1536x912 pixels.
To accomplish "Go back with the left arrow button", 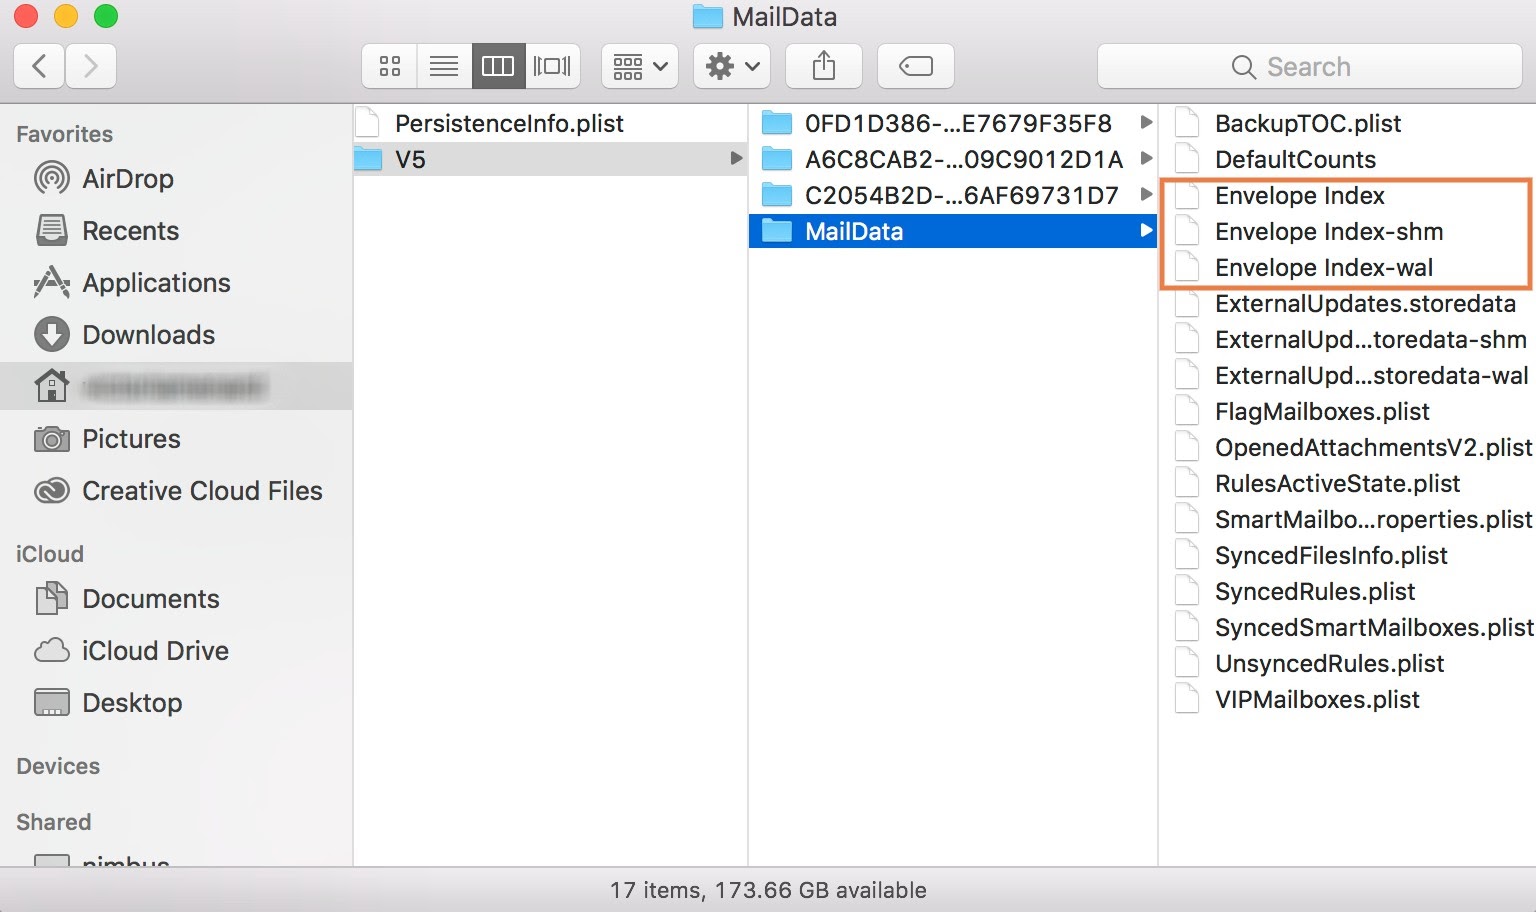I will click(39, 66).
